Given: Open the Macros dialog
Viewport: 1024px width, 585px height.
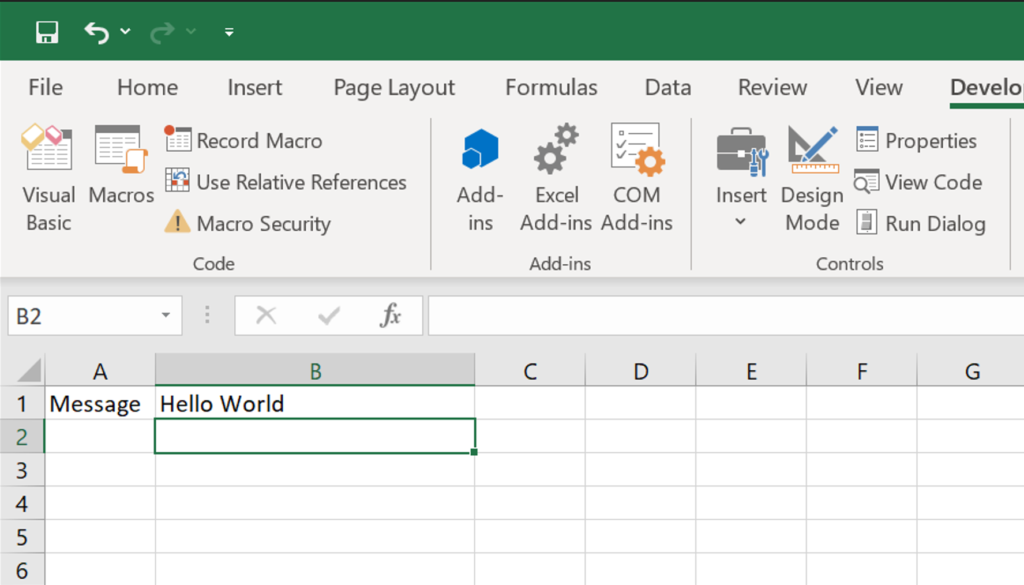Looking at the screenshot, I should pyautogui.click(x=121, y=165).
